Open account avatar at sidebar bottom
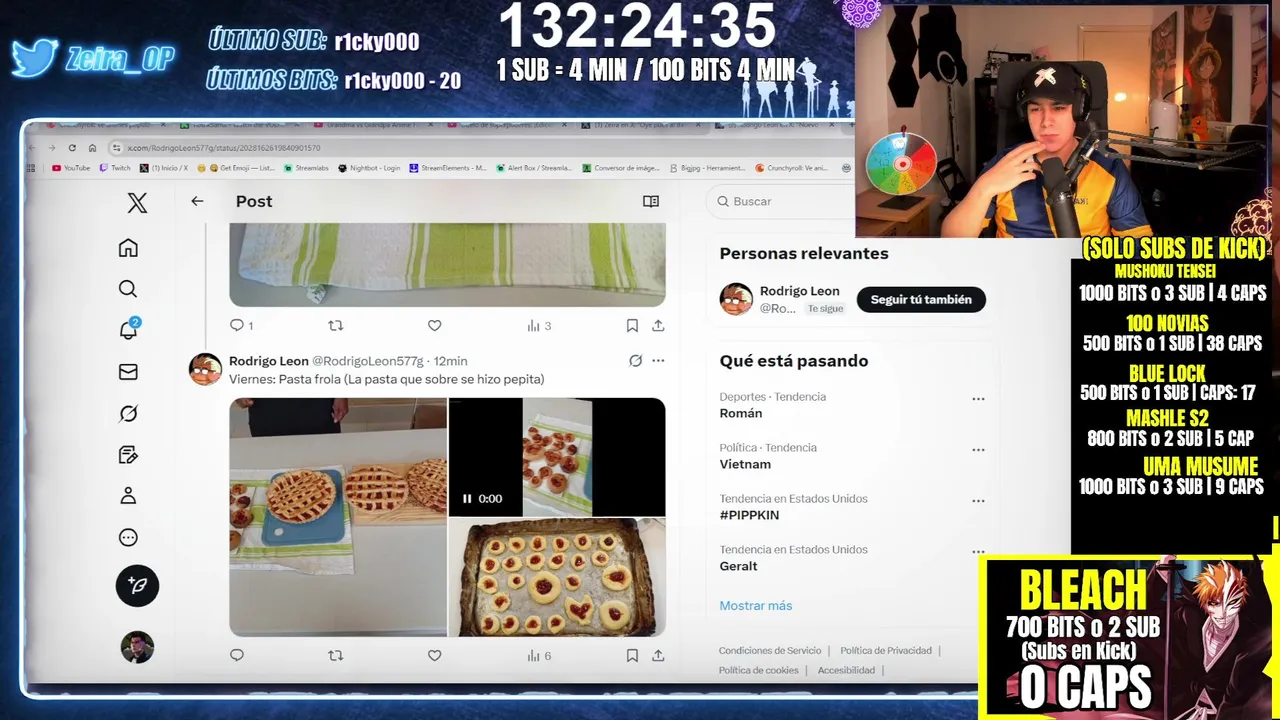 pyautogui.click(x=137, y=647)
